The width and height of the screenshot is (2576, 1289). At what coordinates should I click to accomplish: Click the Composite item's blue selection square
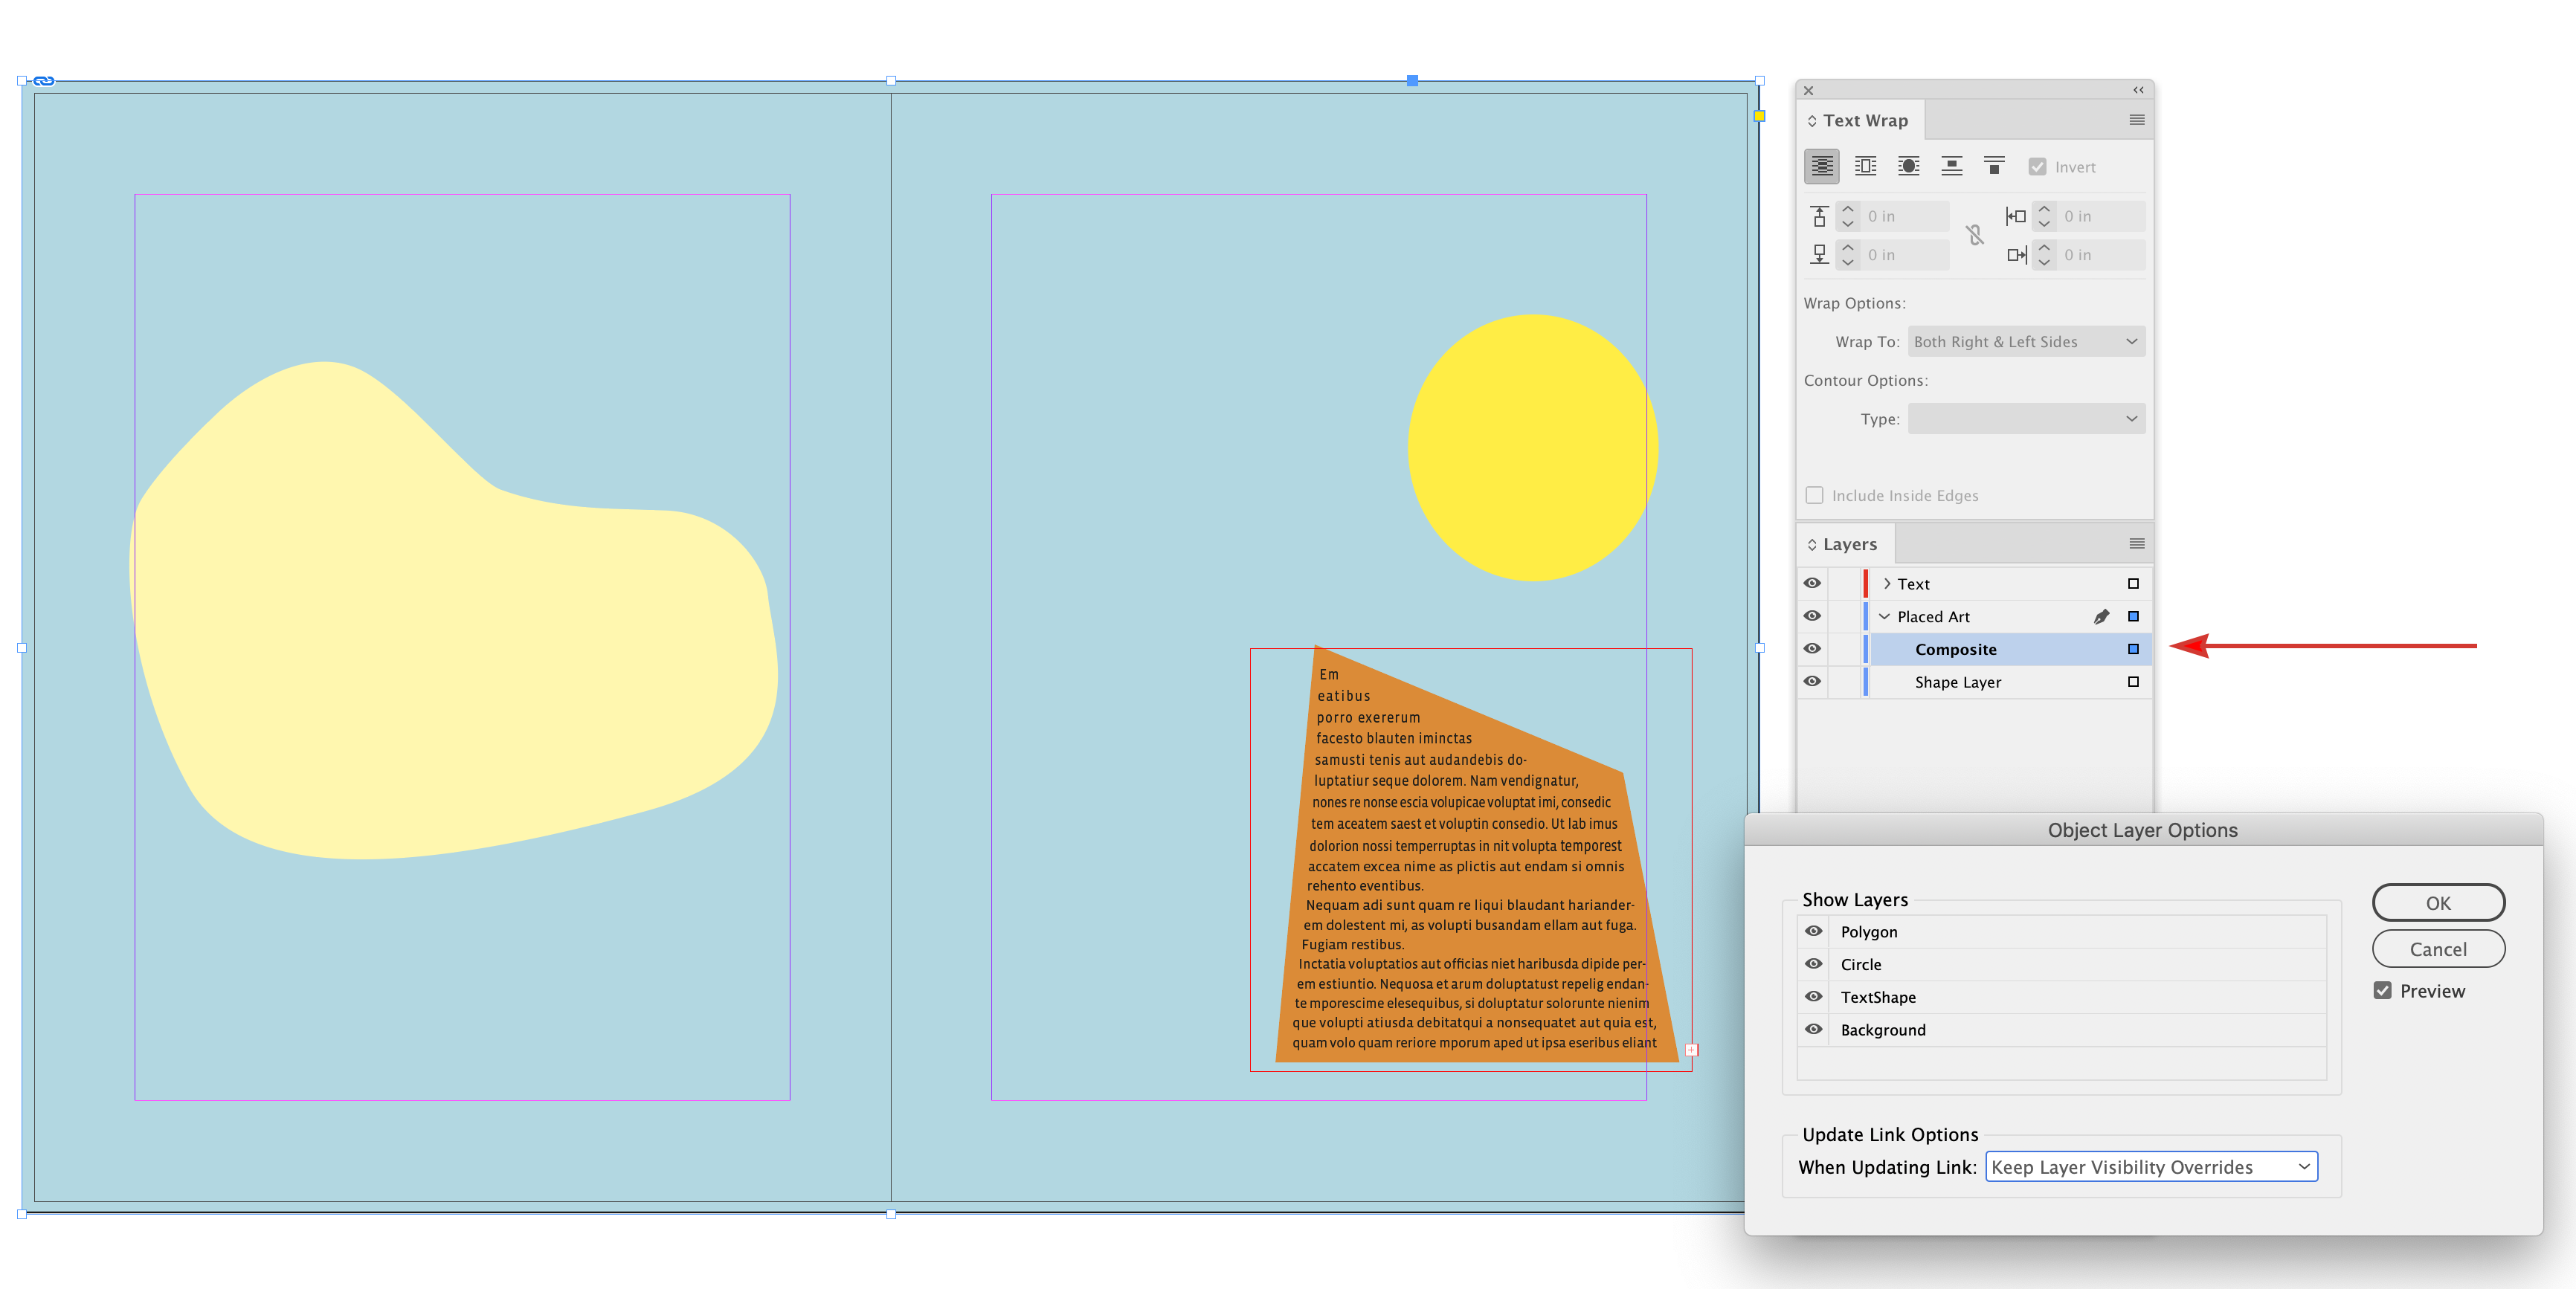click(x=2133, y=649)
